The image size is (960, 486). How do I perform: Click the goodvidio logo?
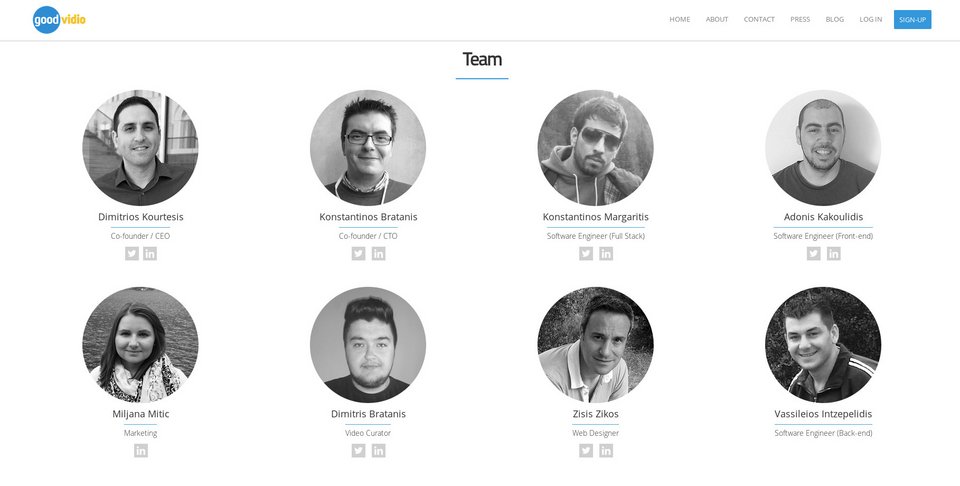[59, 20]
